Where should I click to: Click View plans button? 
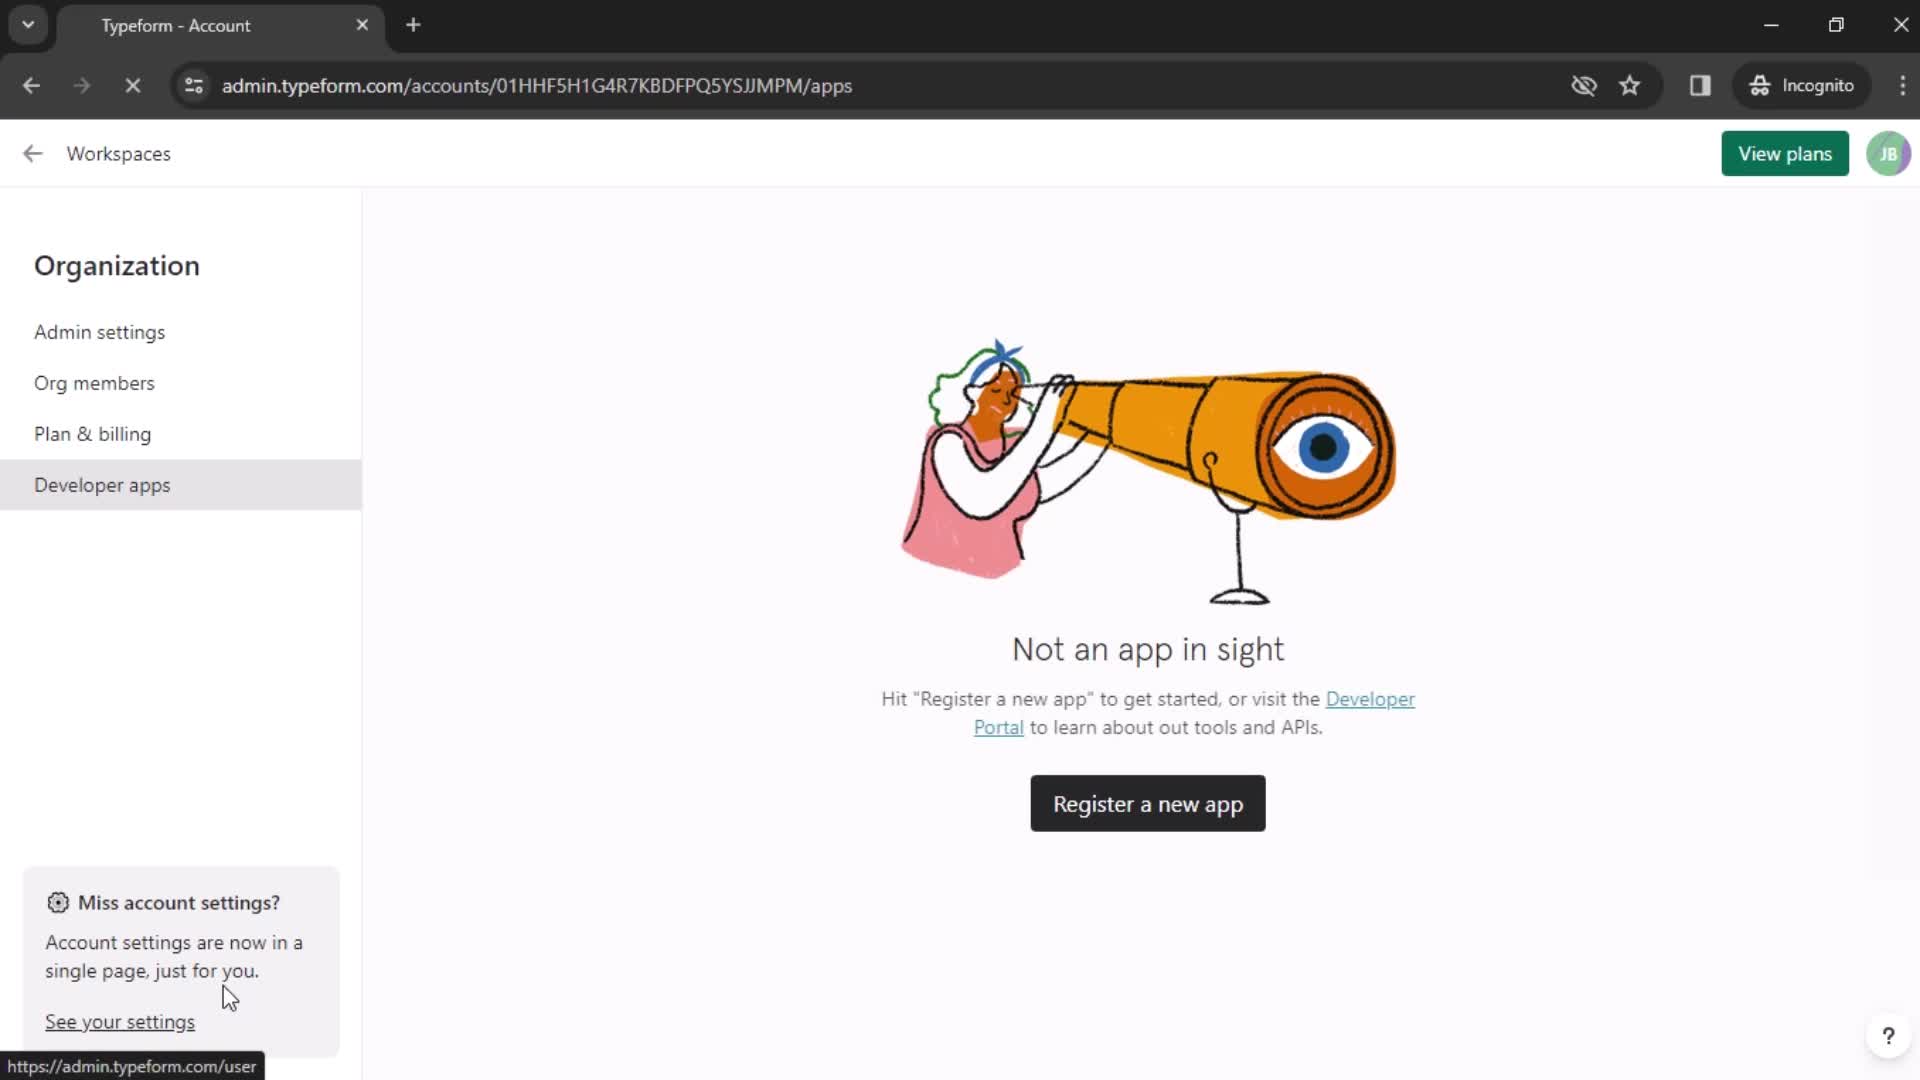(x=1785, y=153)
